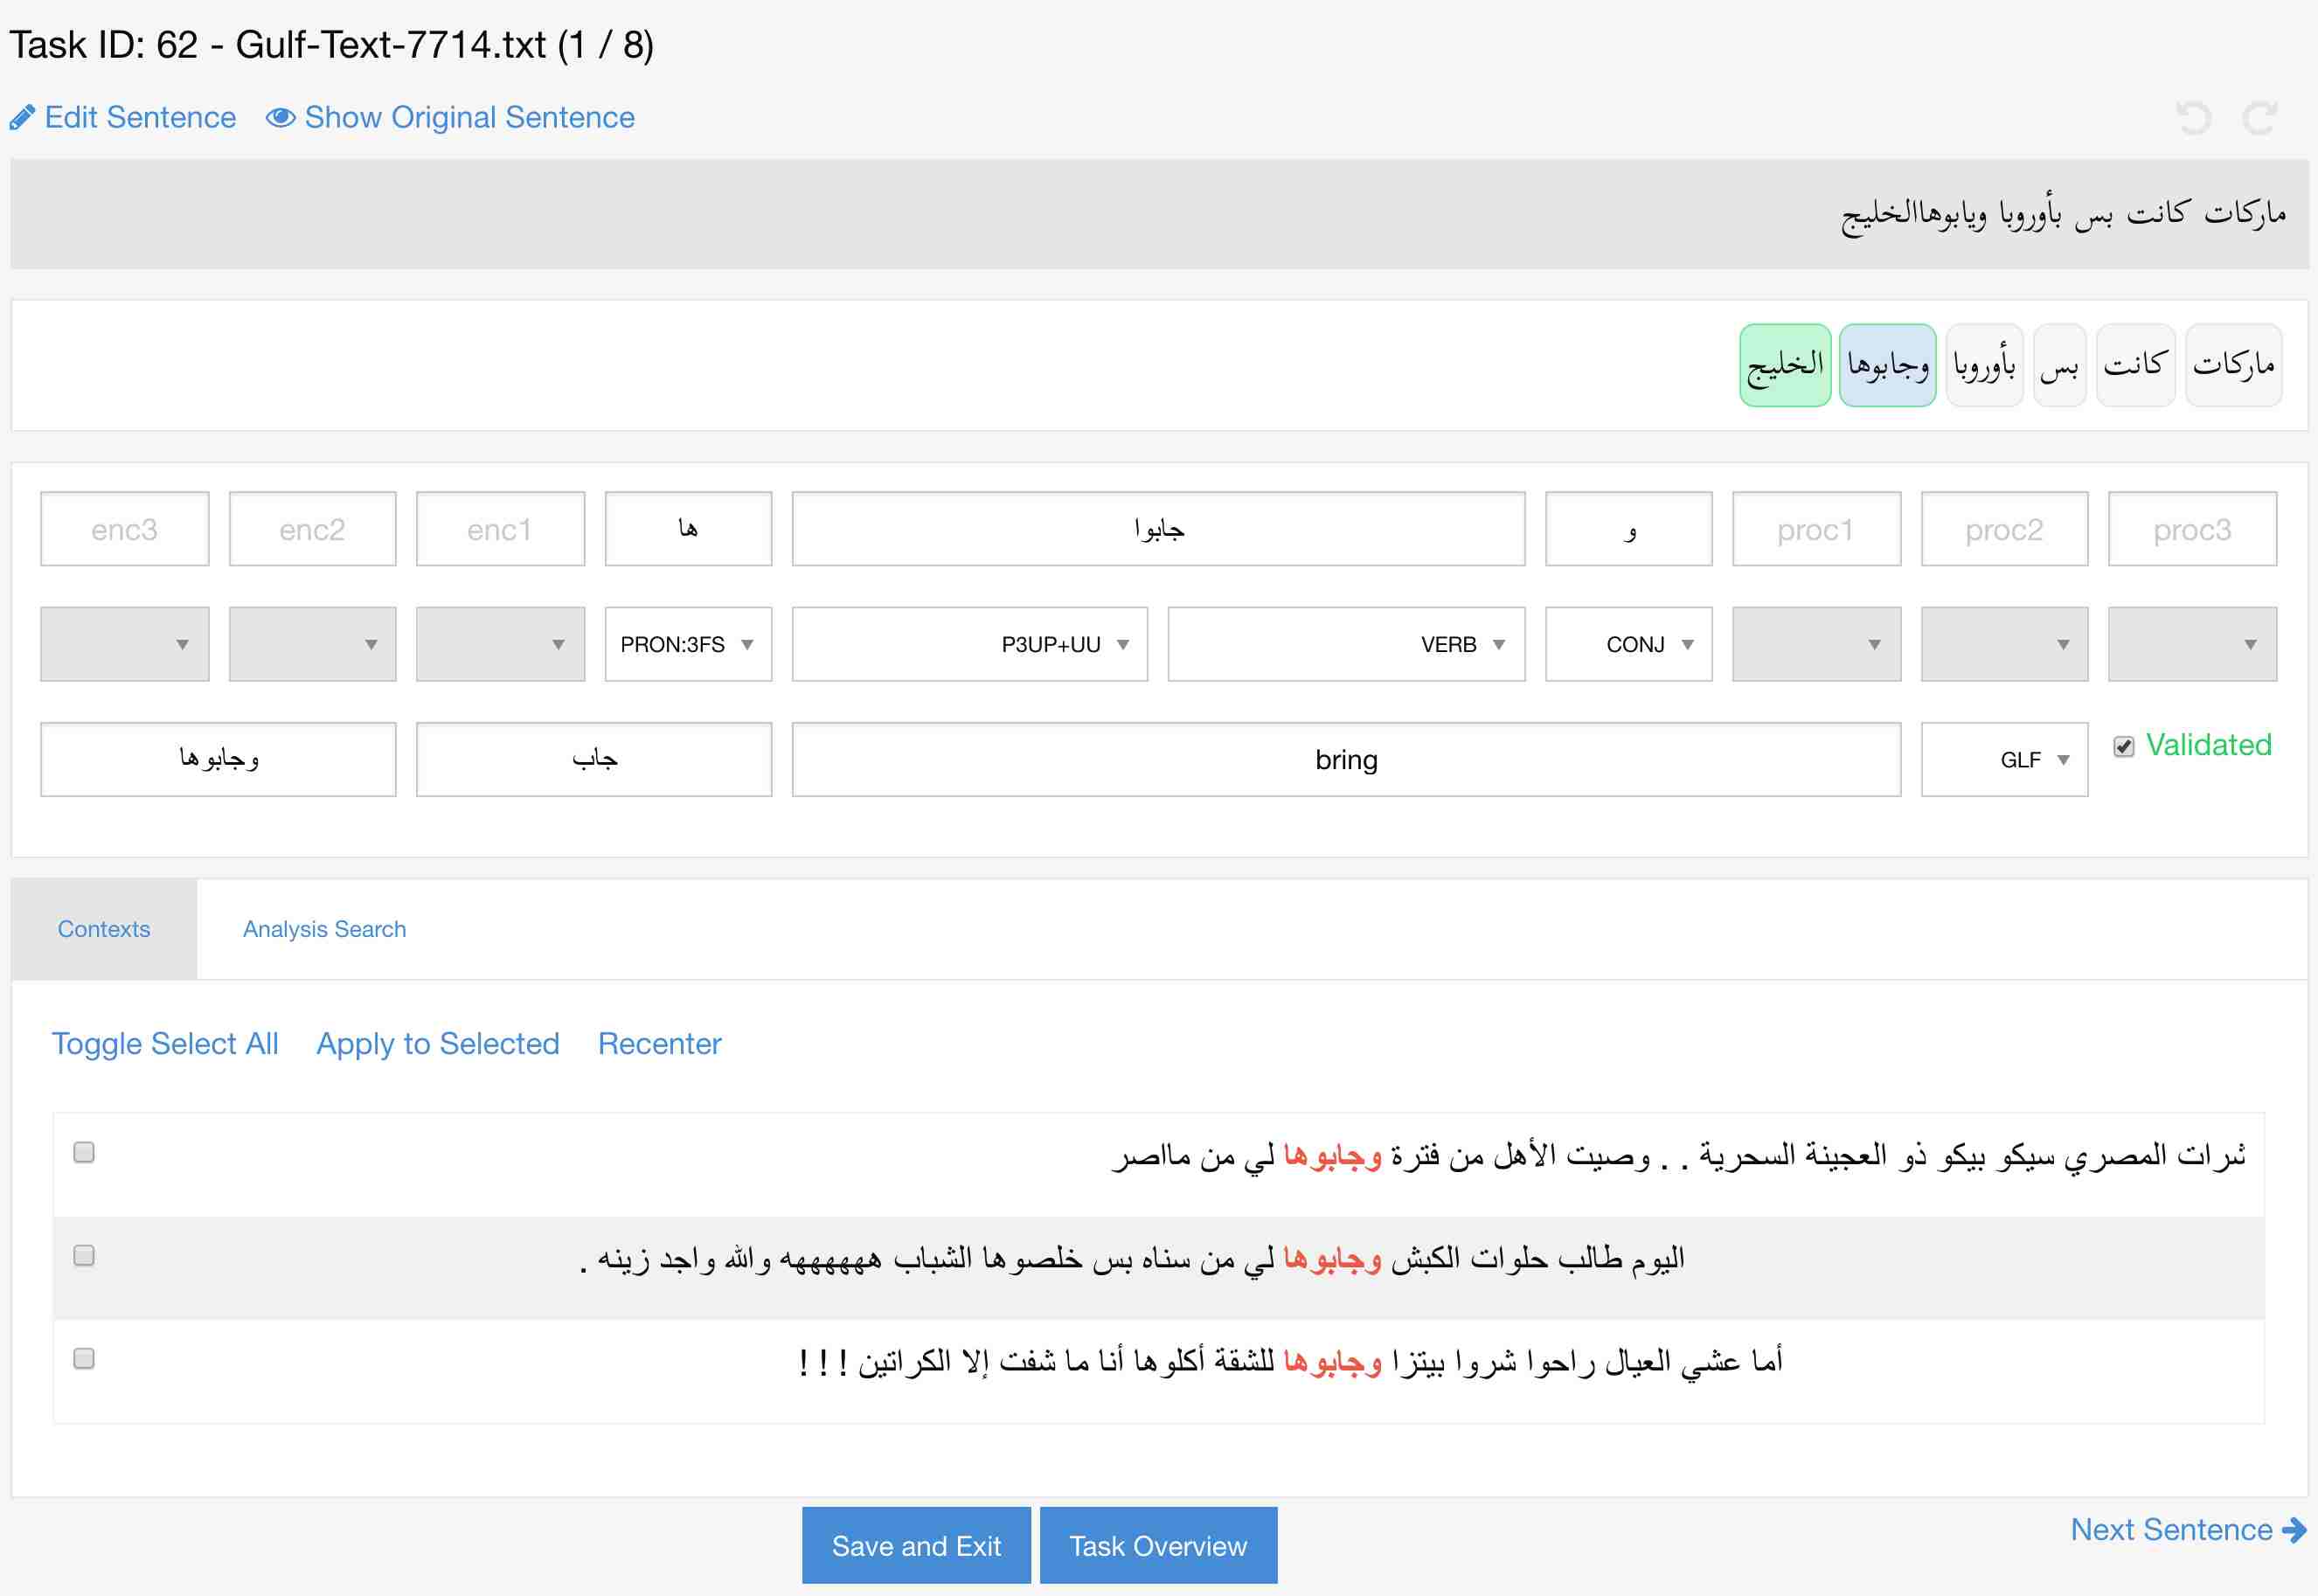
Task: Click the undo arrow icon
Action: tap(2193, 118)
